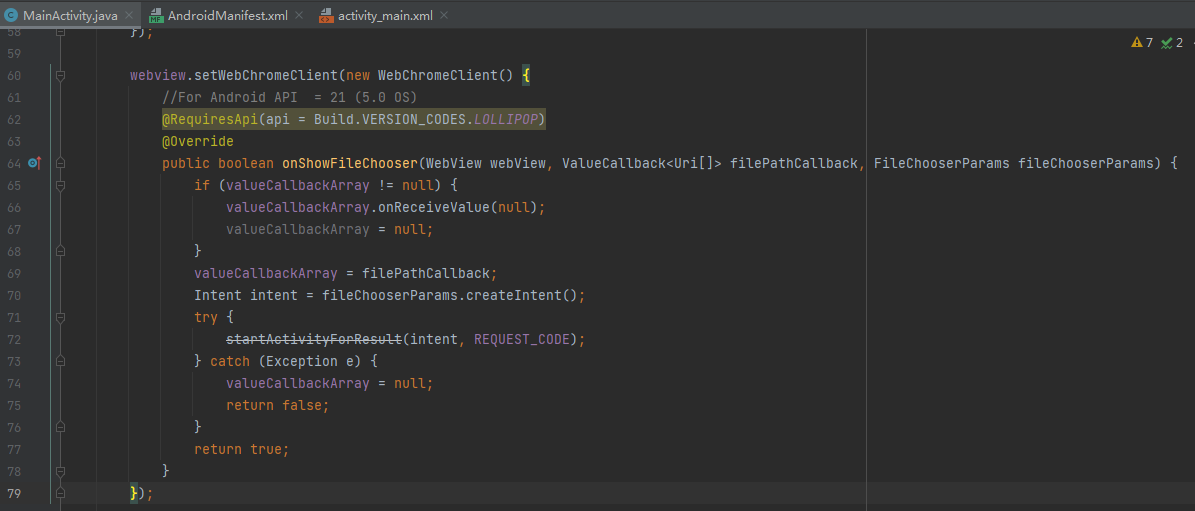Collapse the catch block on line 73
The height and width of the screenshot is (511, 1195).
point(61,361)
